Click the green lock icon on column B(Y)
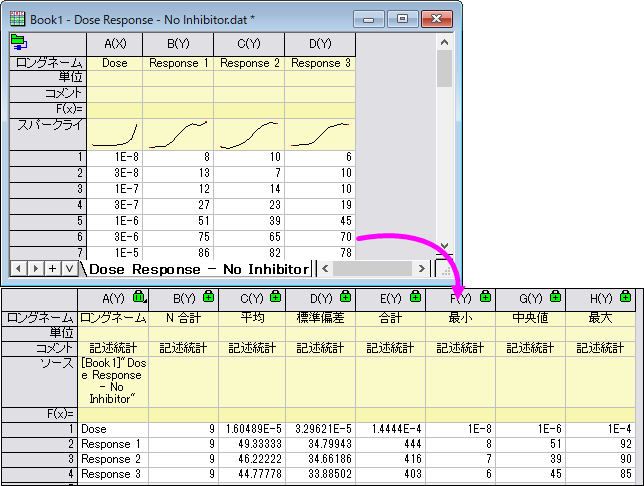This screenshot has height=486, width=644. pyautogui.click(x=209, y=296)
